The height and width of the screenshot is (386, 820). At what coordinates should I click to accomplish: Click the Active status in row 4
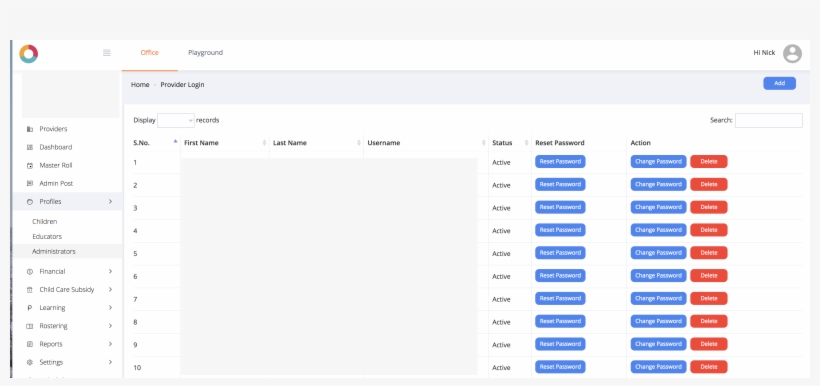[501, 231]
